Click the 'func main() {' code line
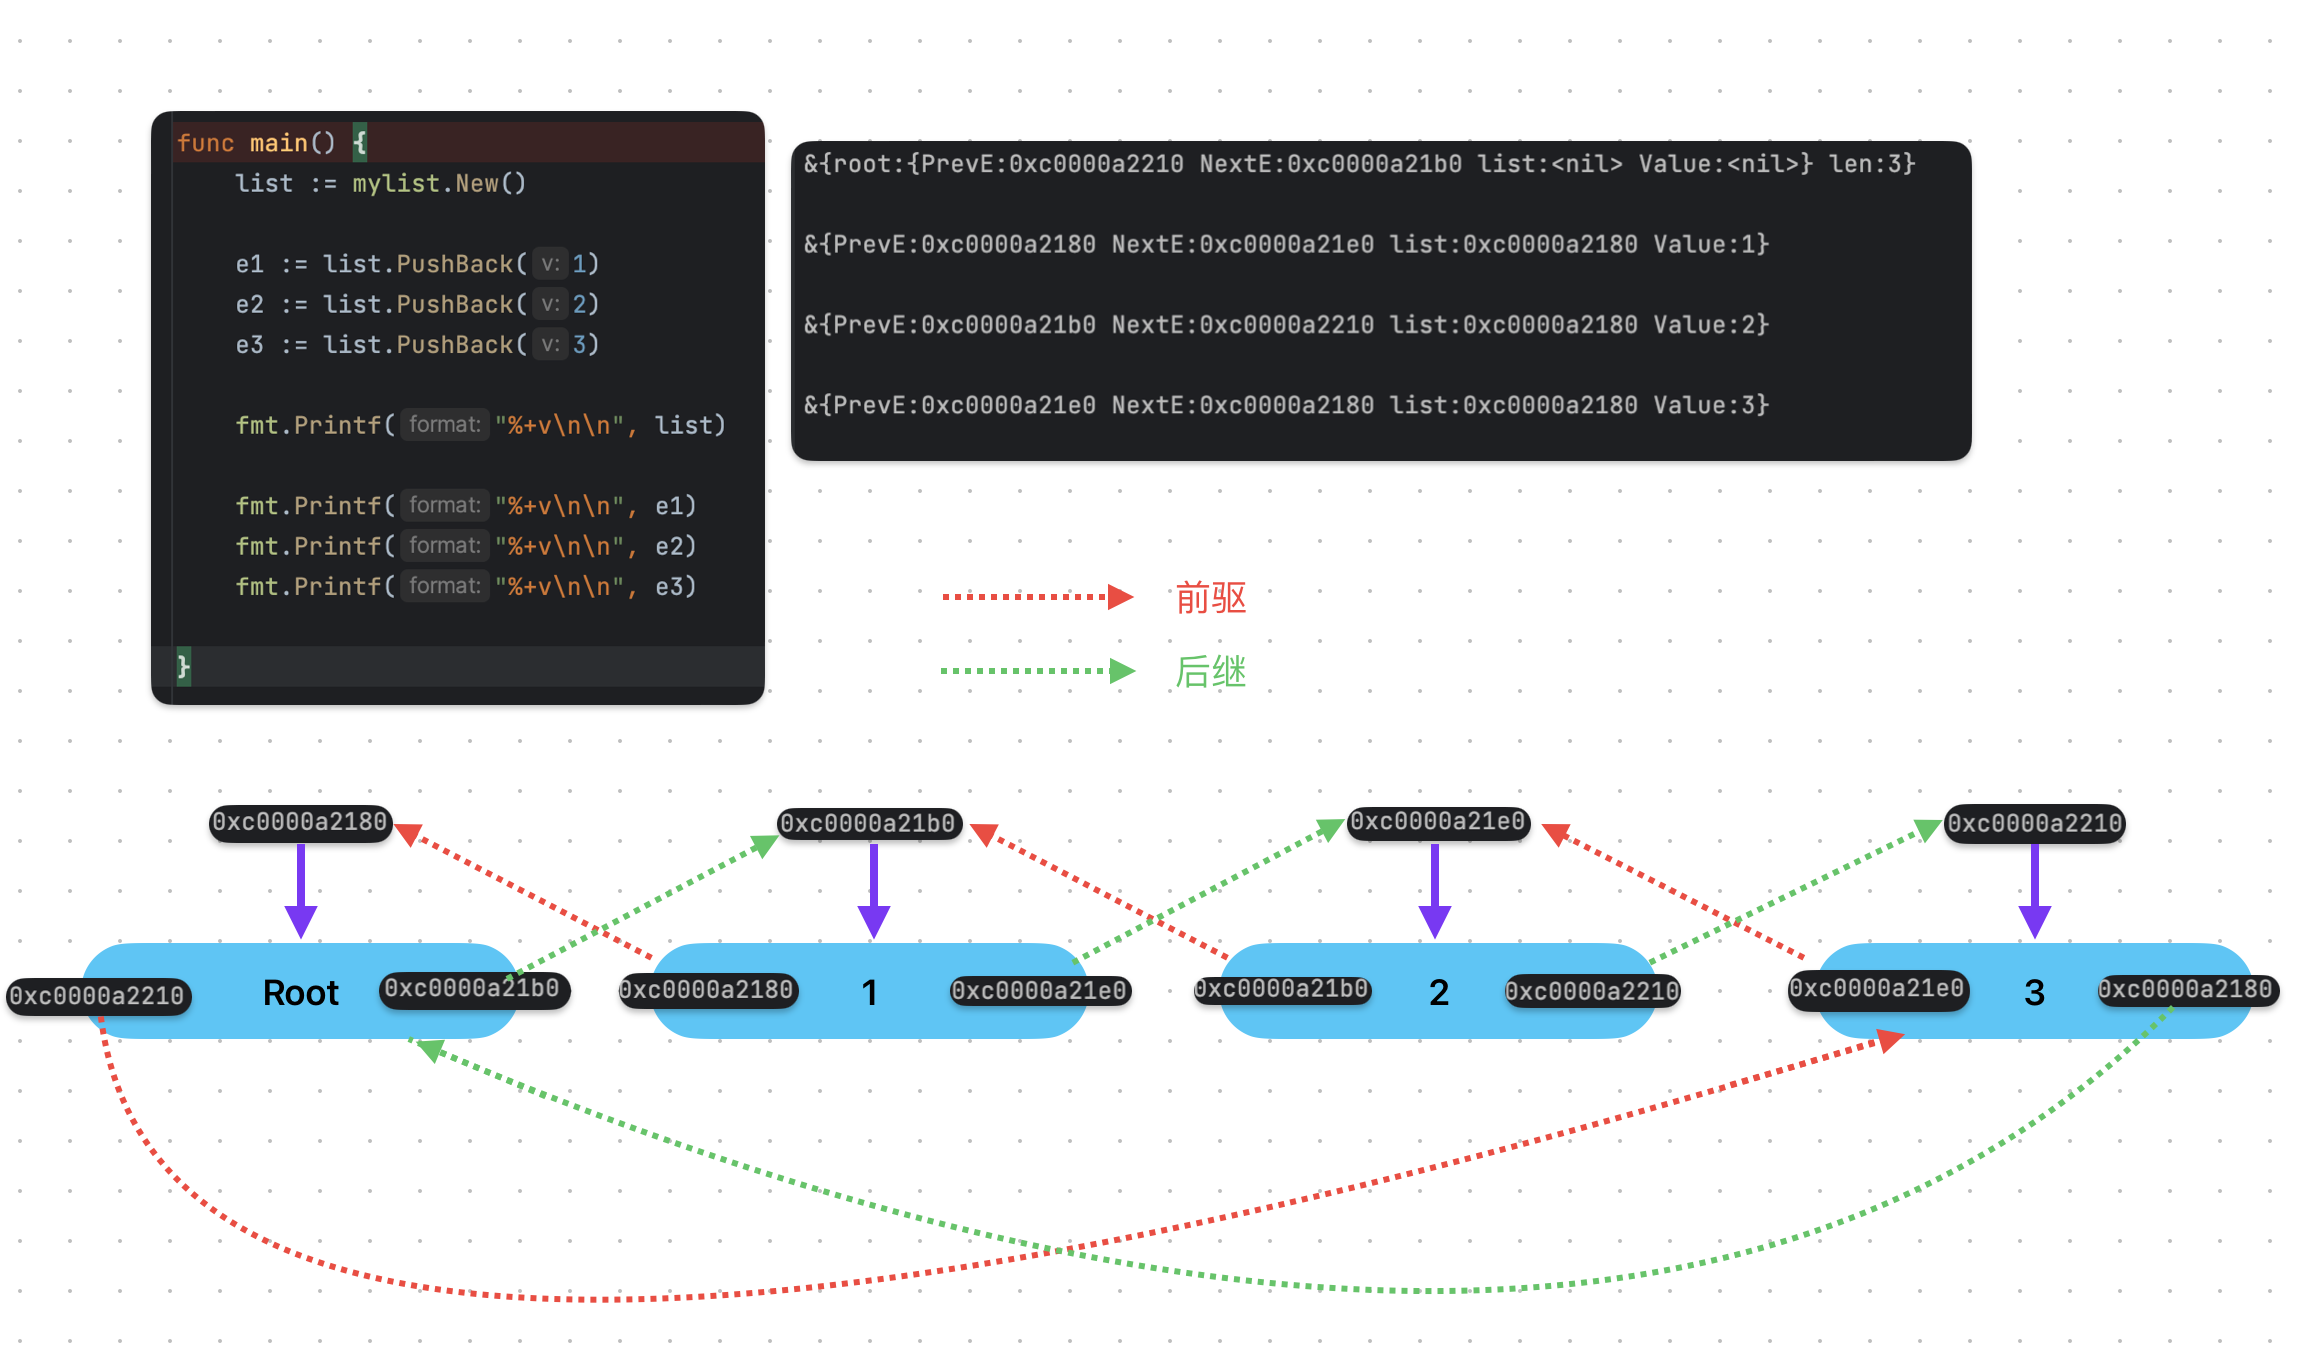The width and height of the screenshot is (2310, 1354). tap(272, 143)
